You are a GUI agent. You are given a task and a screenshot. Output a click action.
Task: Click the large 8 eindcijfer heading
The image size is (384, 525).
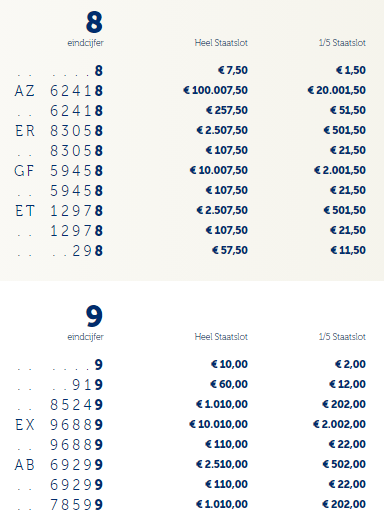coord(94,22)
